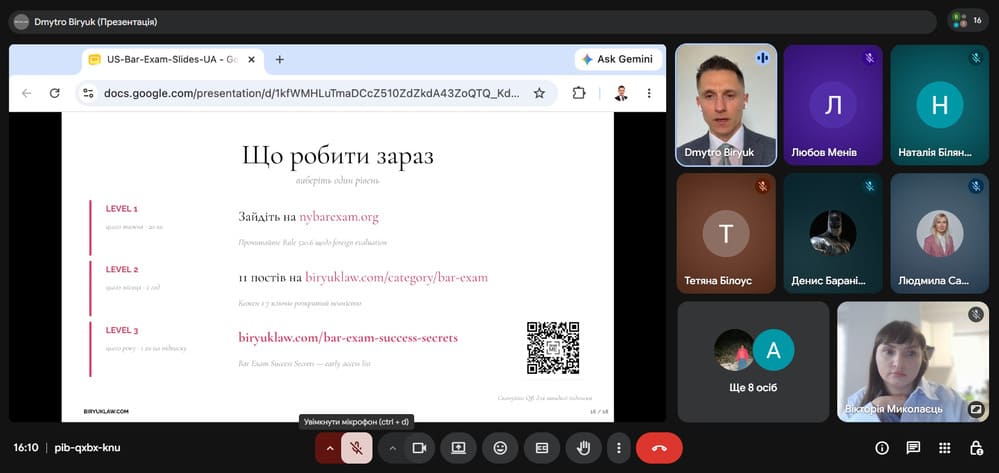This screenshot has width=999, height=473.
Task: Open the browser three-dot menu
Action: (649, 93)
